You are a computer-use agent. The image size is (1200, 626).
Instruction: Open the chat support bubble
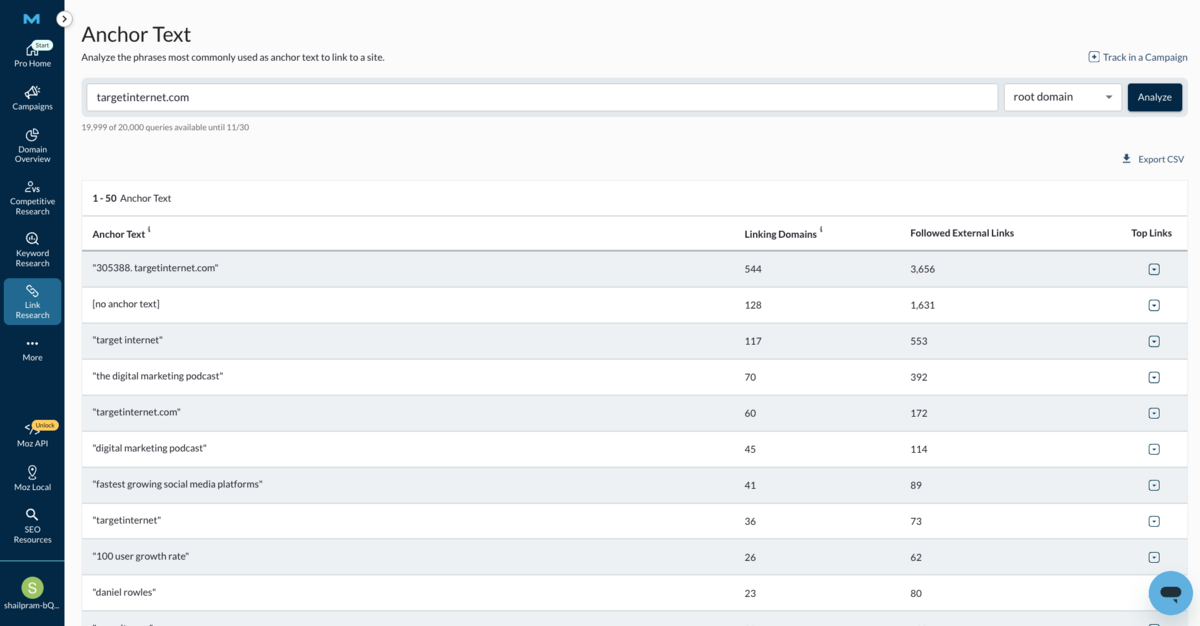(x=1170, y=593)
